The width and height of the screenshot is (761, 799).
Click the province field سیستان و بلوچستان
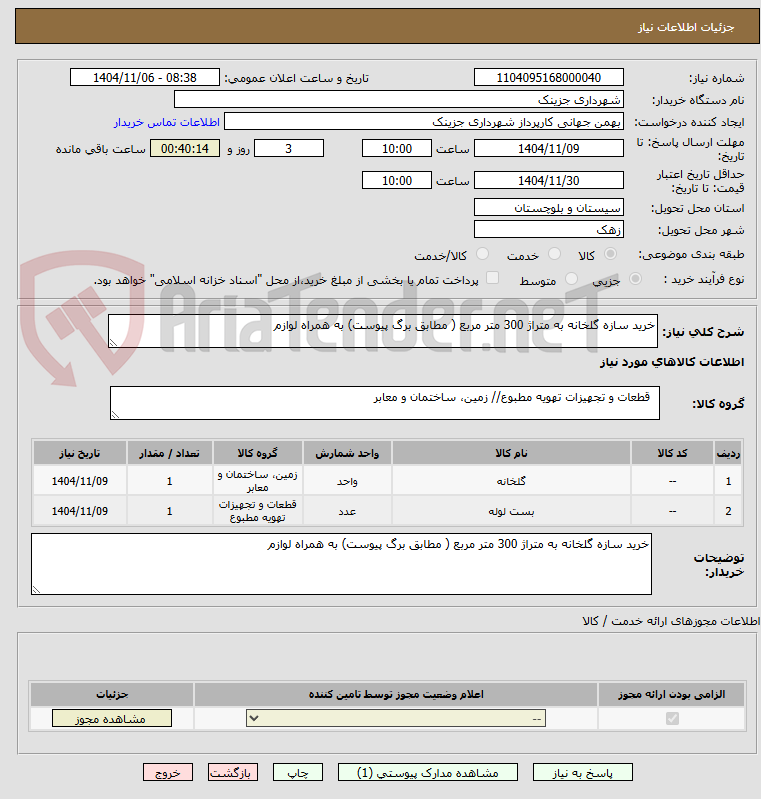[548, 207]
